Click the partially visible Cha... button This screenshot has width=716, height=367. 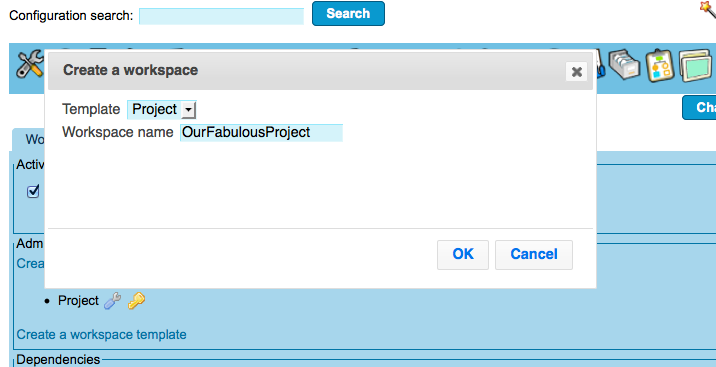tap(699, 108)
